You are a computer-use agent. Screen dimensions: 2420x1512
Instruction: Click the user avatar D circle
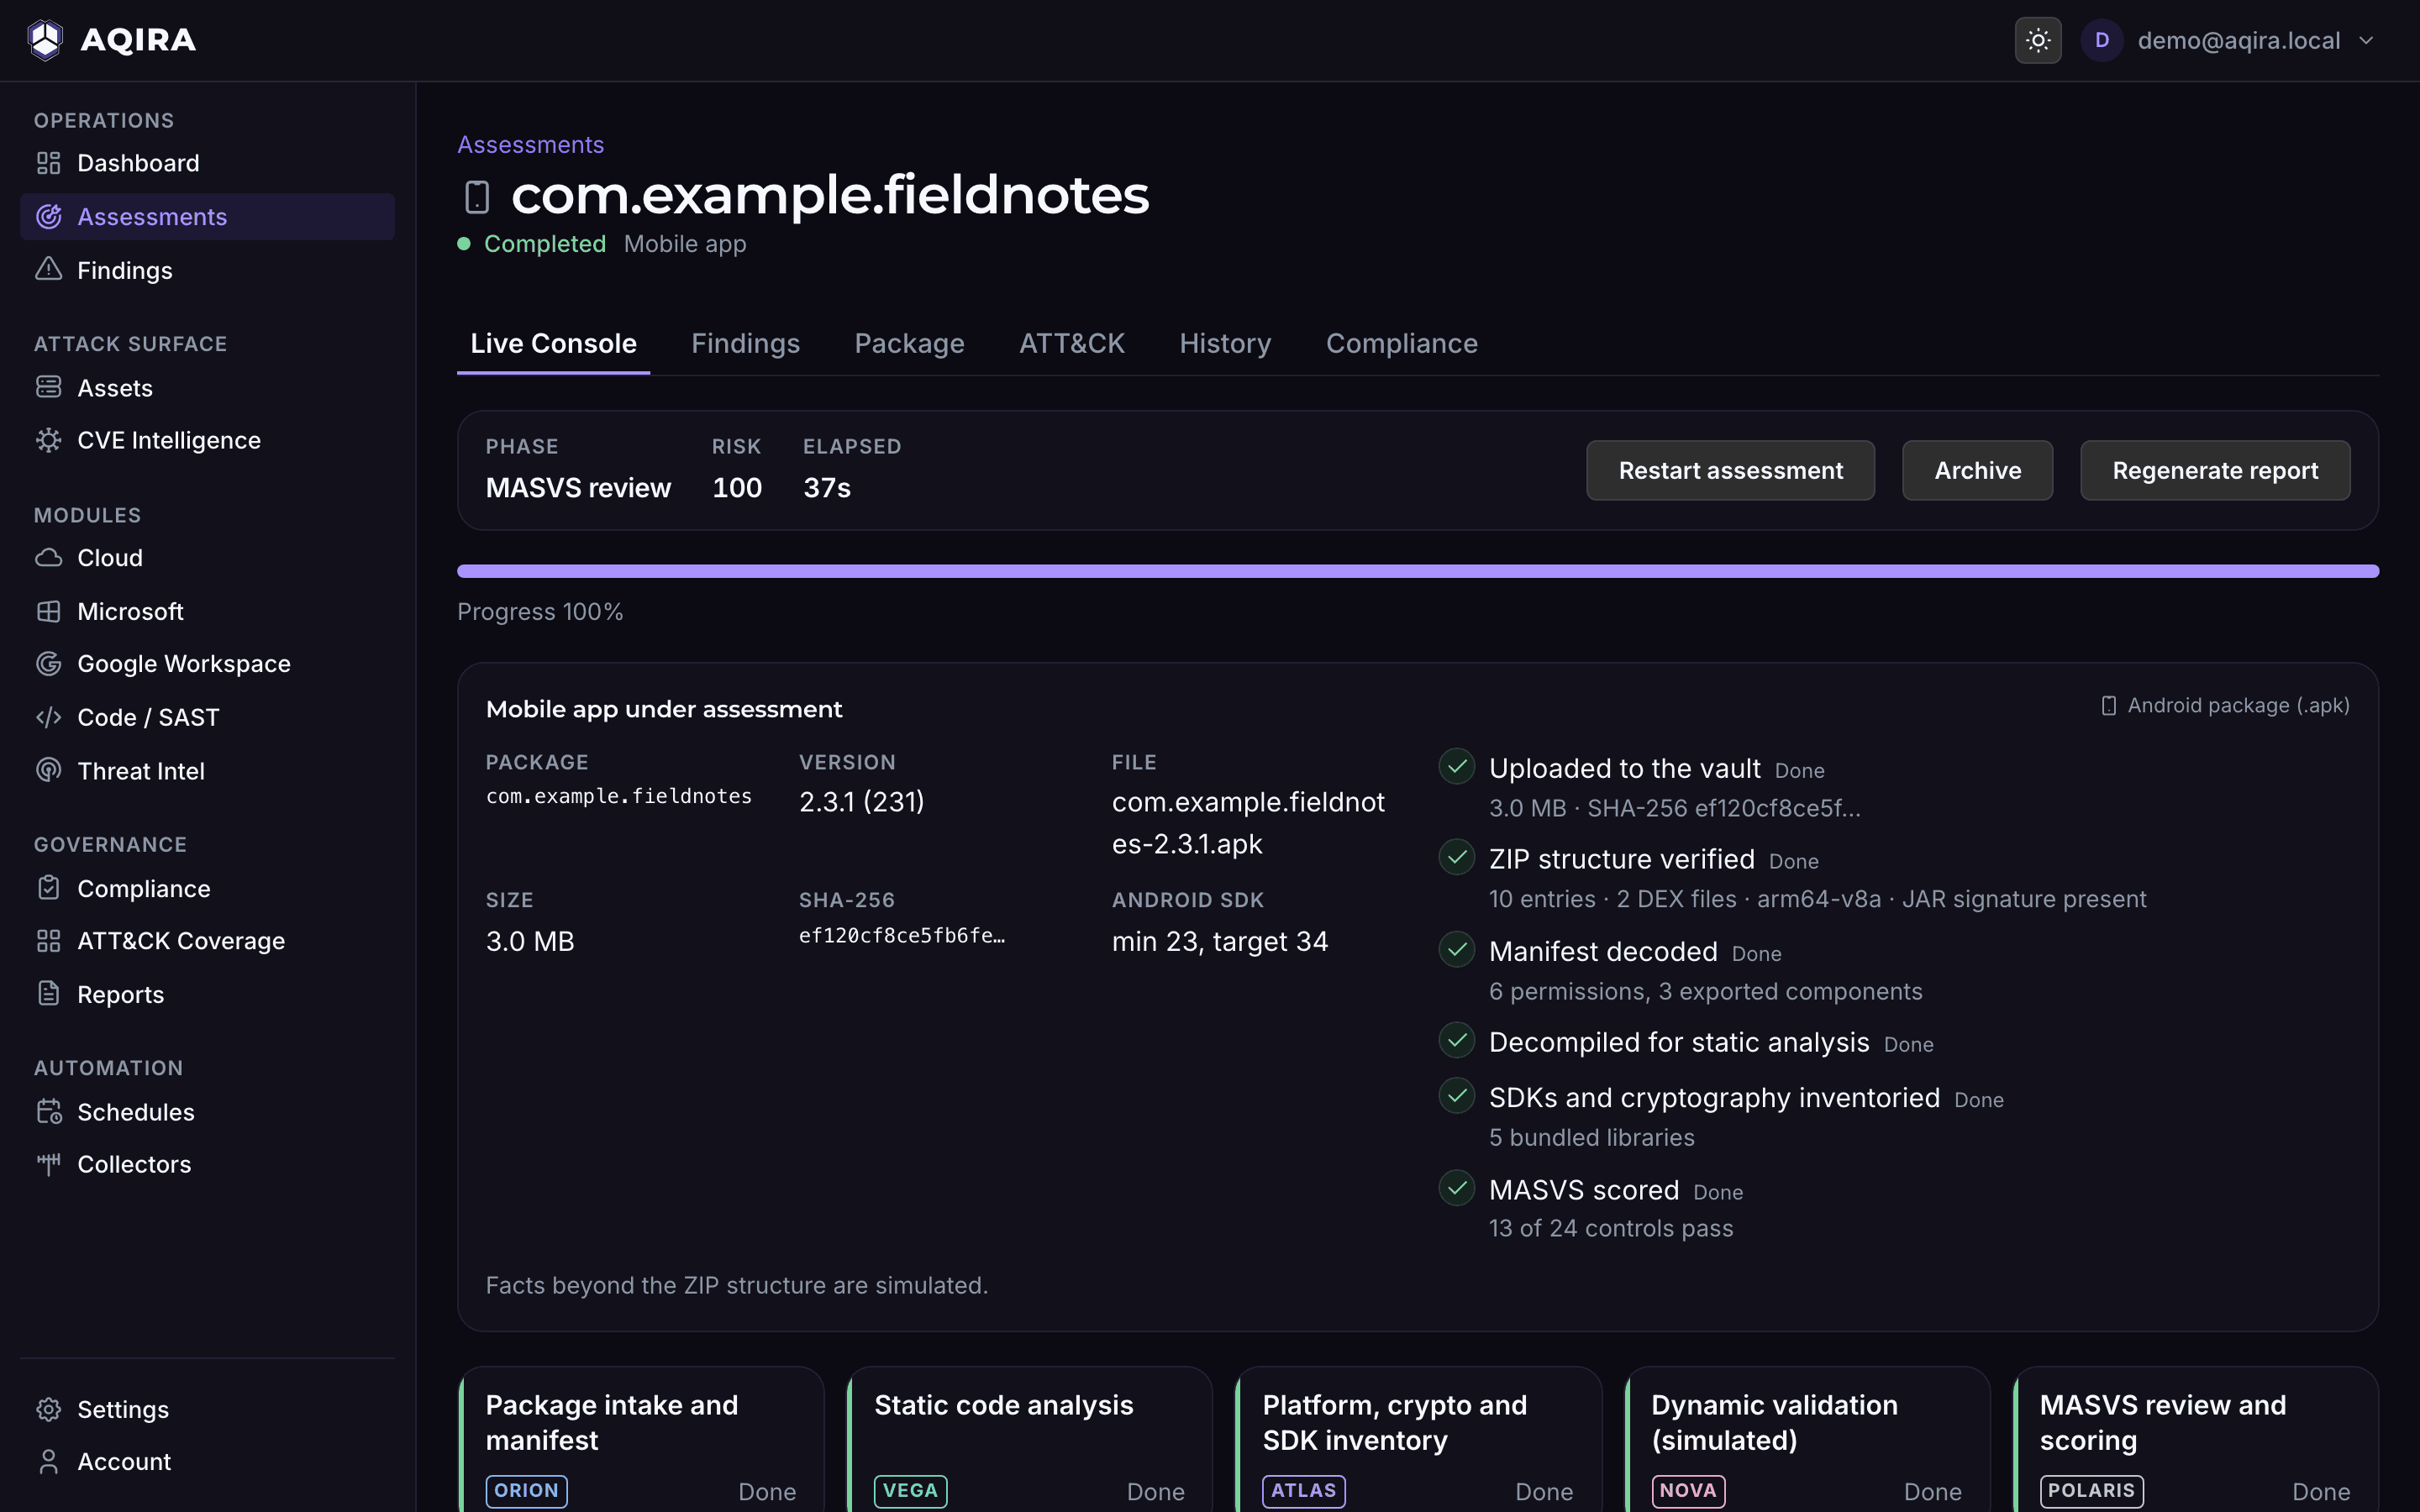pos(2101,40)
